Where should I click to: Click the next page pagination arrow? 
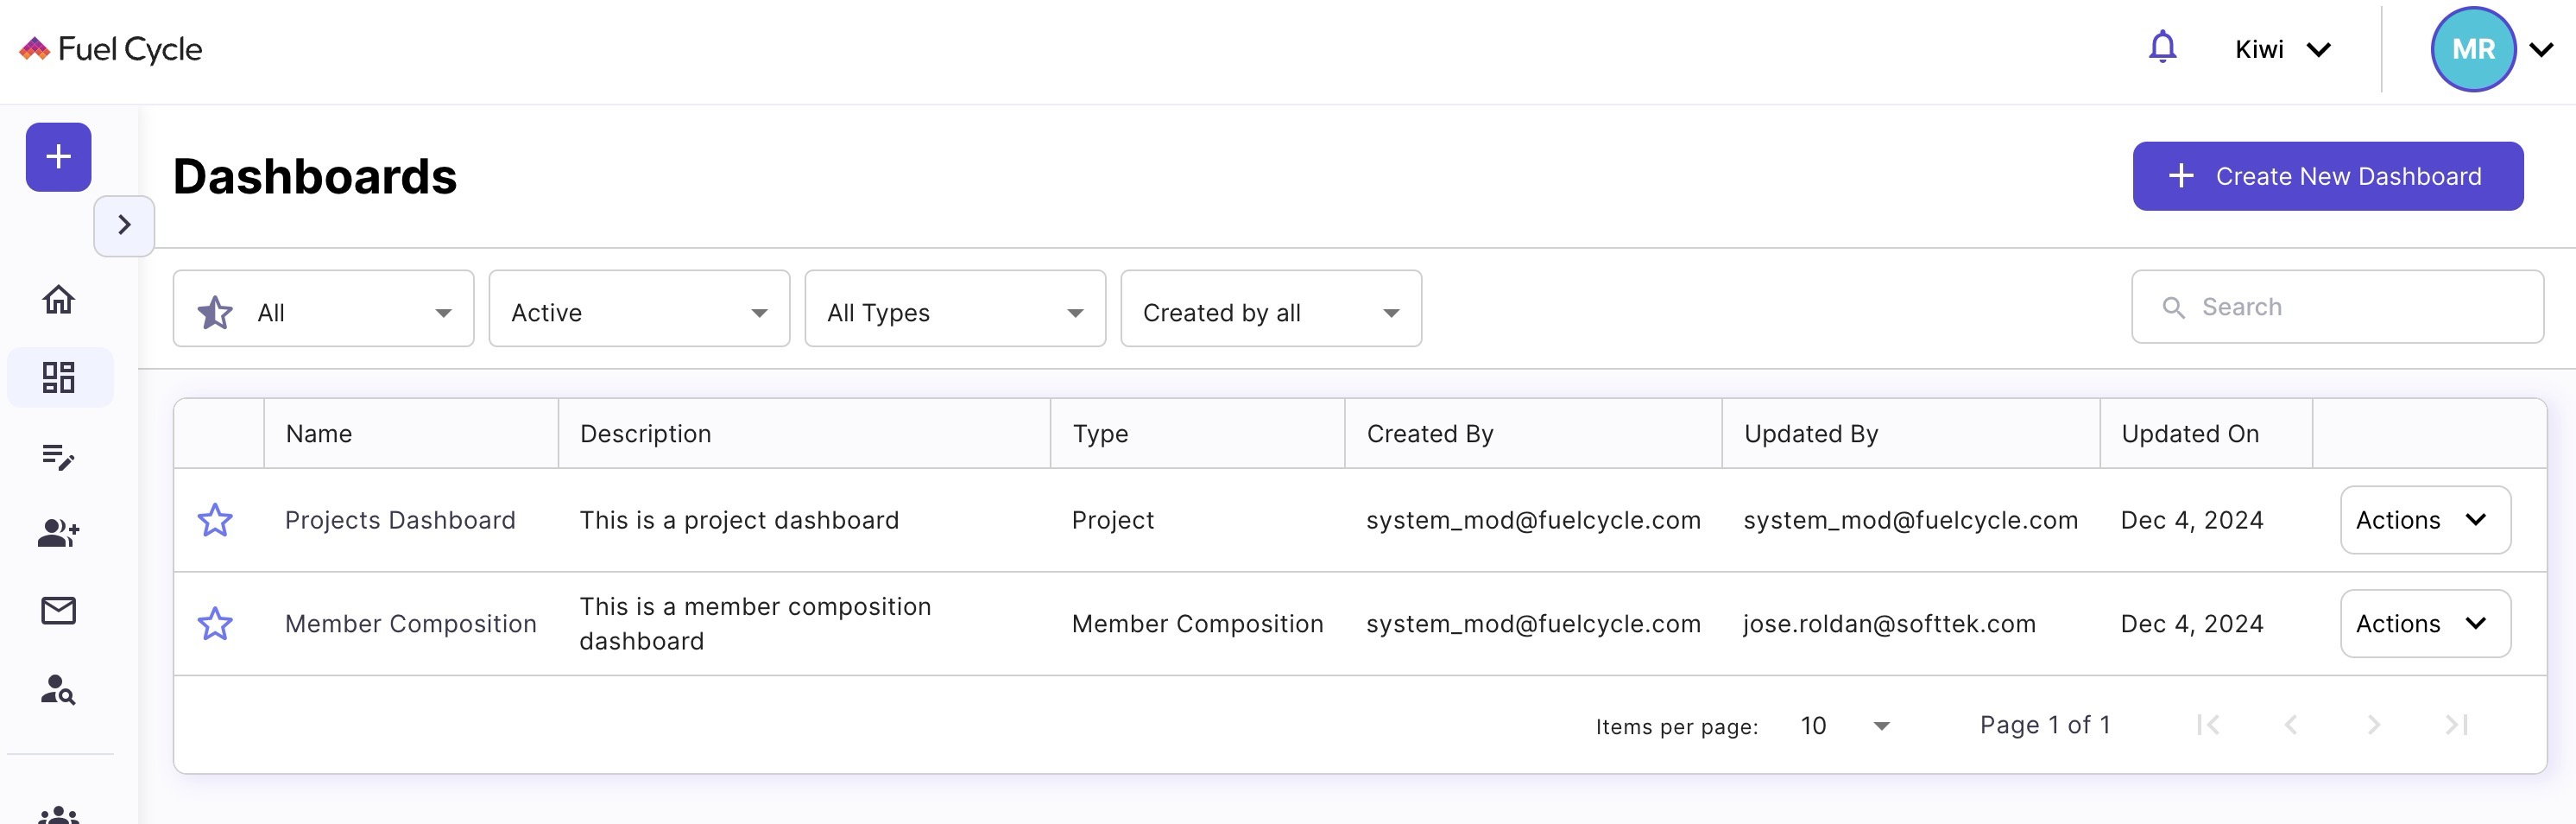click(x=2374, y=725)
